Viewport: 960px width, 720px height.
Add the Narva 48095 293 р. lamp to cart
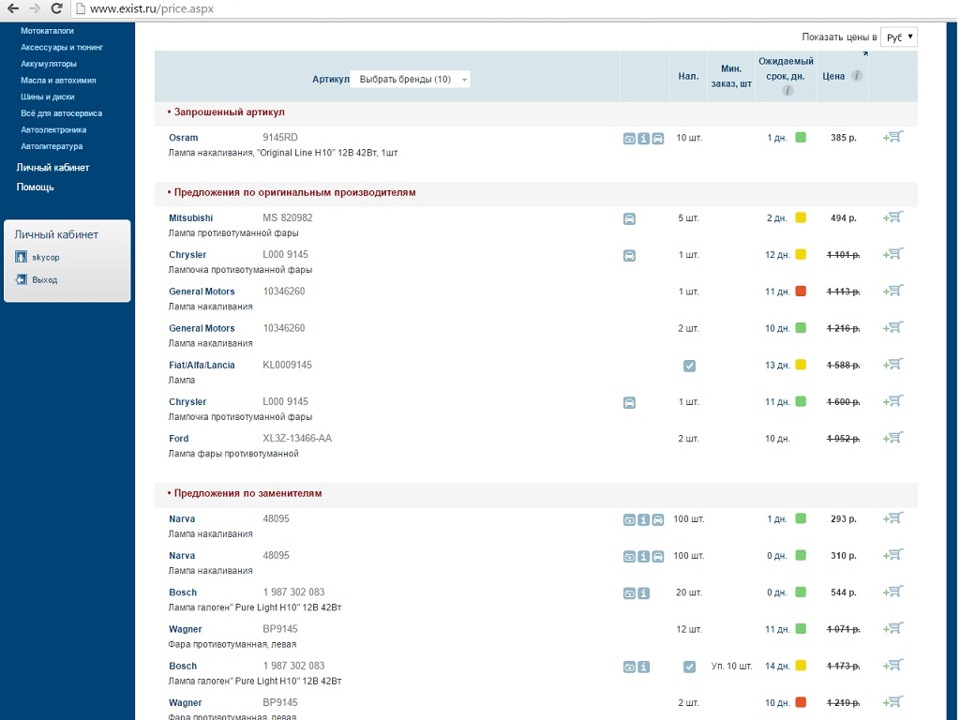[893, 519]
